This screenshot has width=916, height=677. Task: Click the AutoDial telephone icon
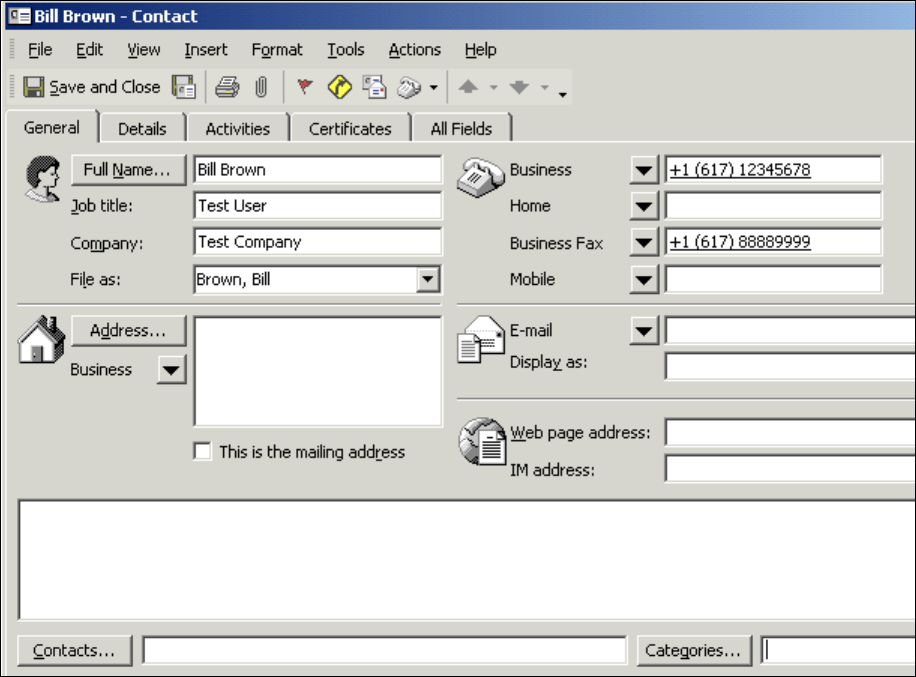coord(409,88)
